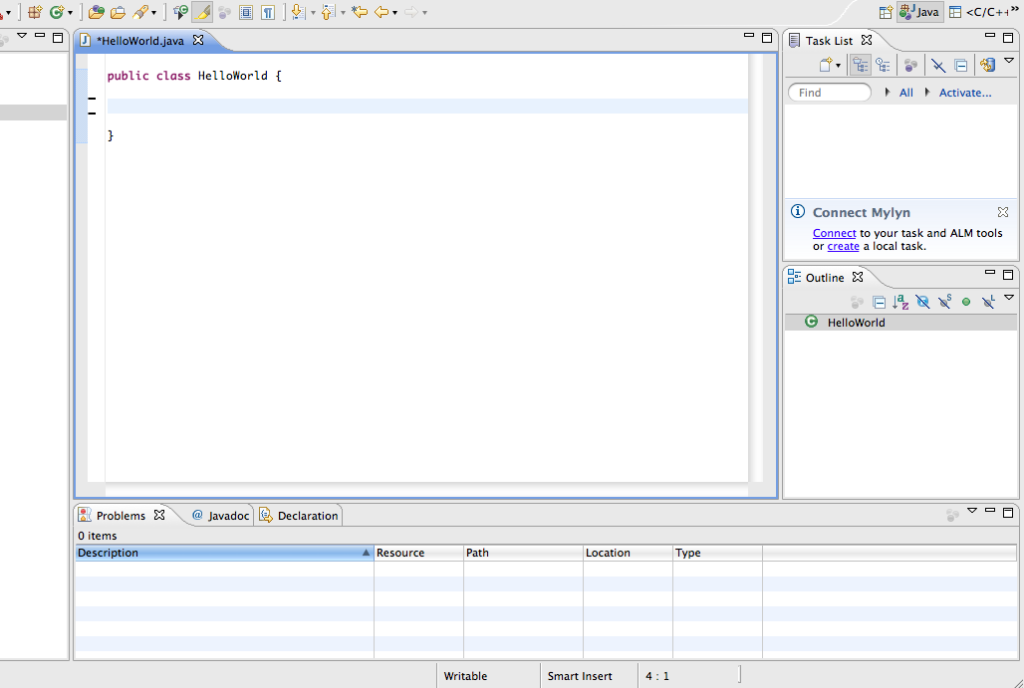
Task: Toggle Scheduled presentation in Task List
Action: [x=883, y=65]
